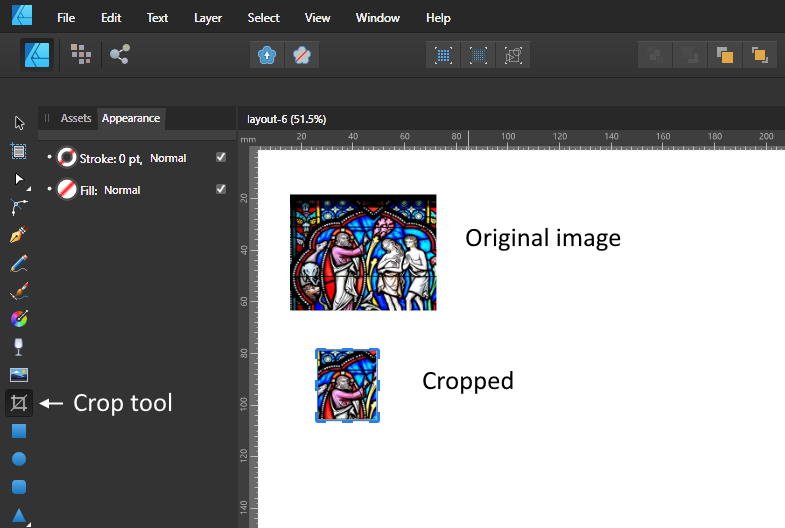
Task: Open the View menu
Action: tap(317, 18)
